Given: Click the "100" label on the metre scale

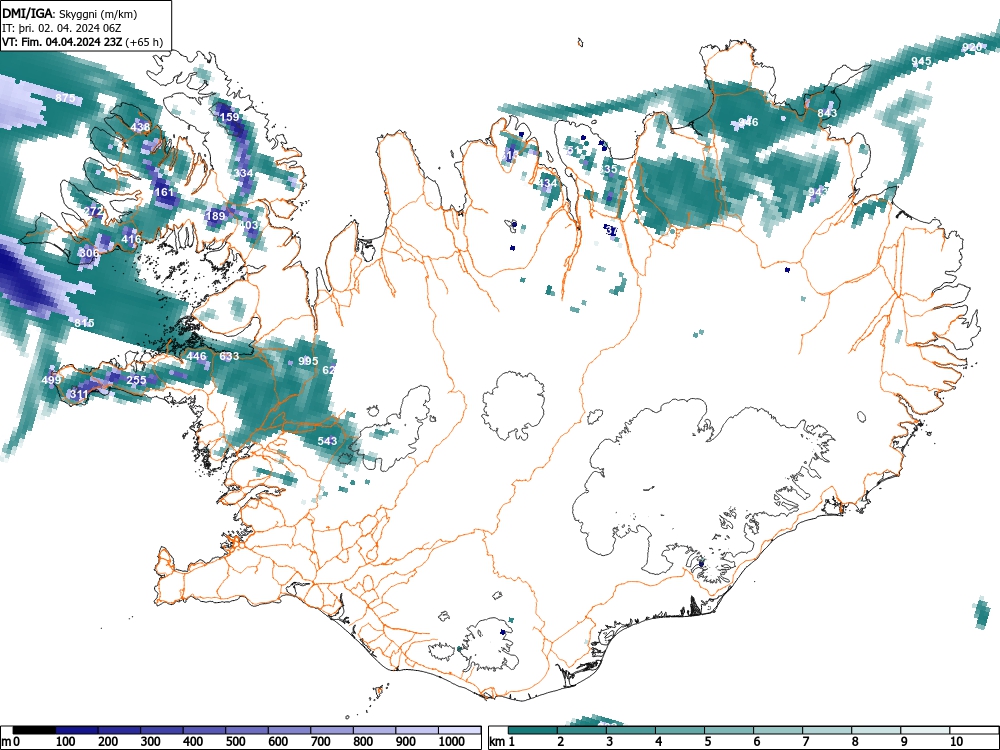Looking at the screenshot, I should [66, 742].
